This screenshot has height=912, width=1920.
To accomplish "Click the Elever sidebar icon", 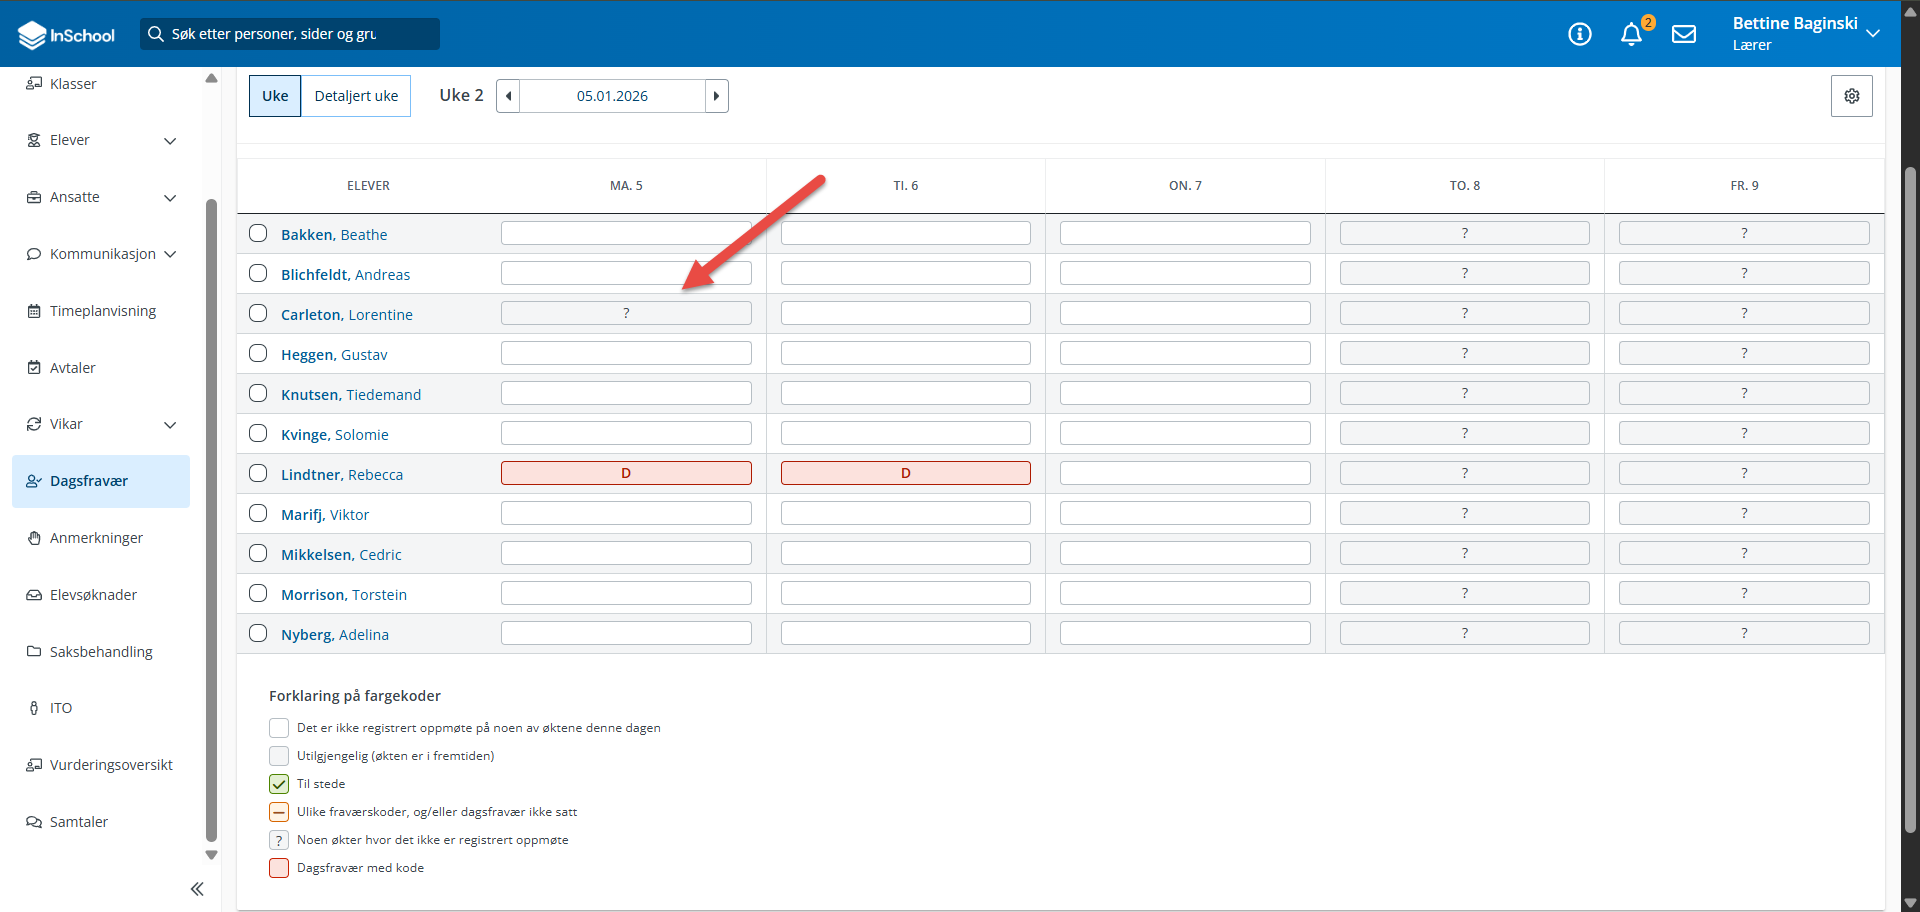I will coord(34,141).
